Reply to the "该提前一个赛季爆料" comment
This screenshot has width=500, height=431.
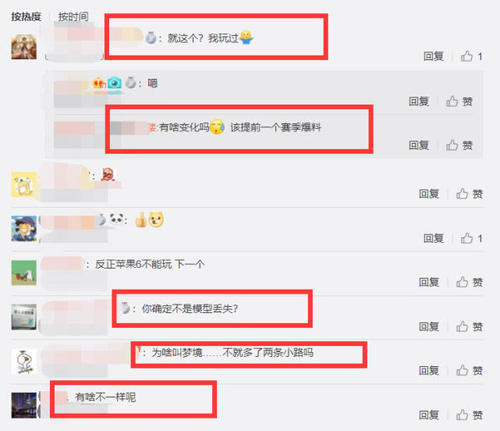[419, 145]
